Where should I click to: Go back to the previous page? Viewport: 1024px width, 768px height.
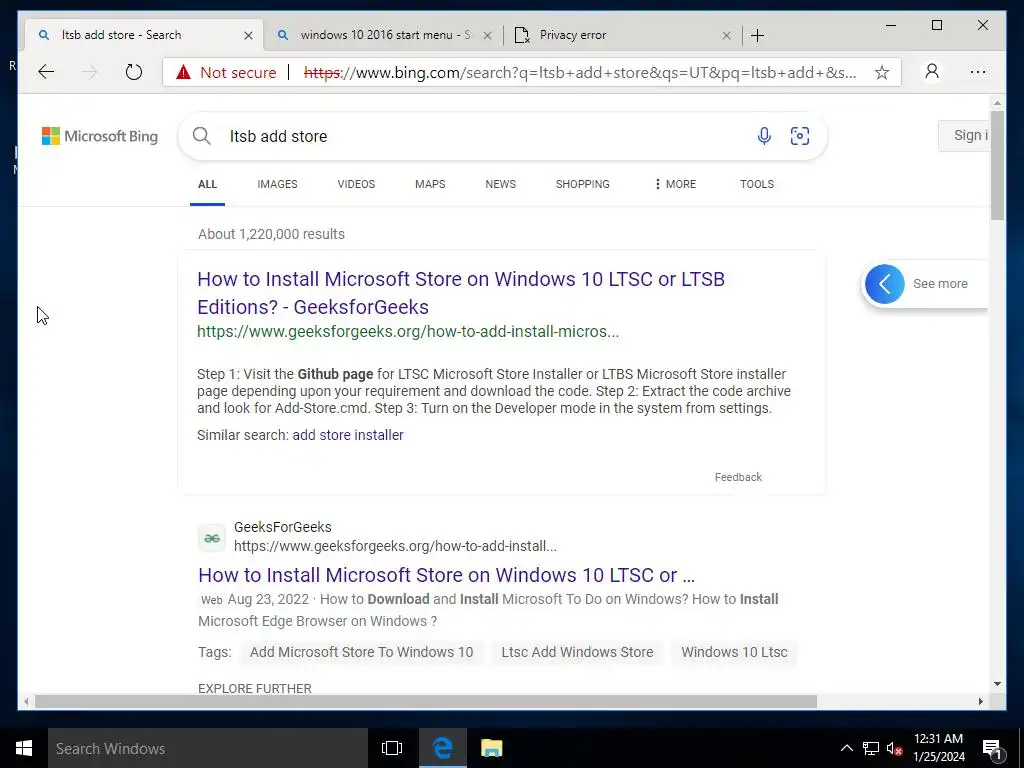click(46, 72)
